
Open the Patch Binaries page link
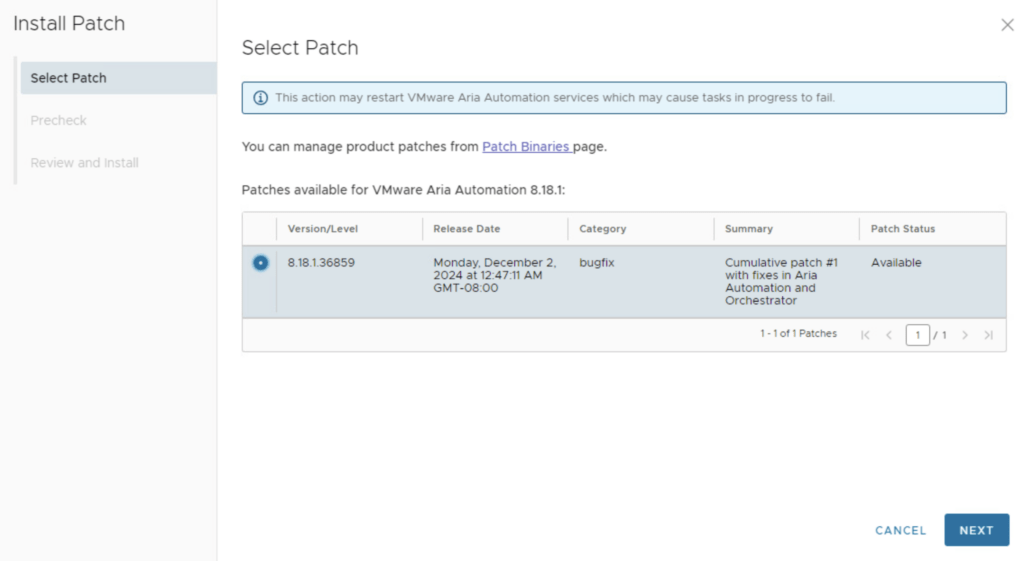(526, 147)
